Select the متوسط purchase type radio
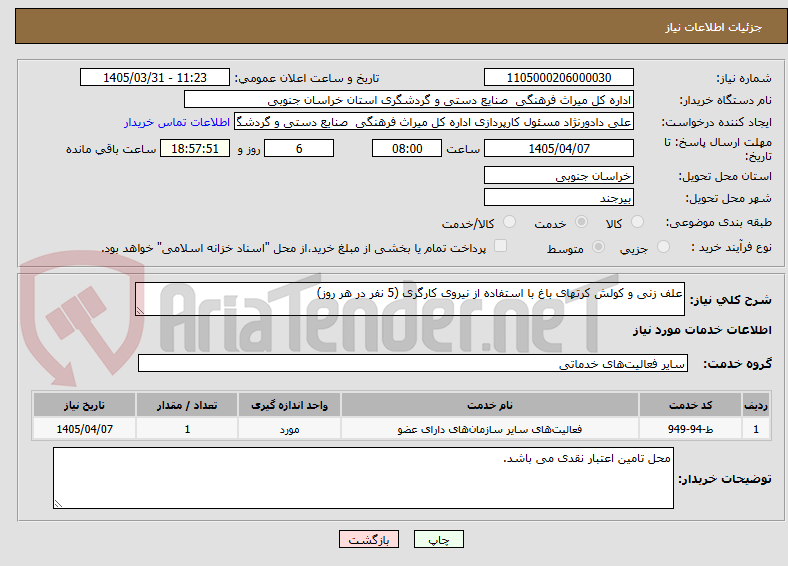The width and height of the screenshot is (788, 566). click(599, 246)
